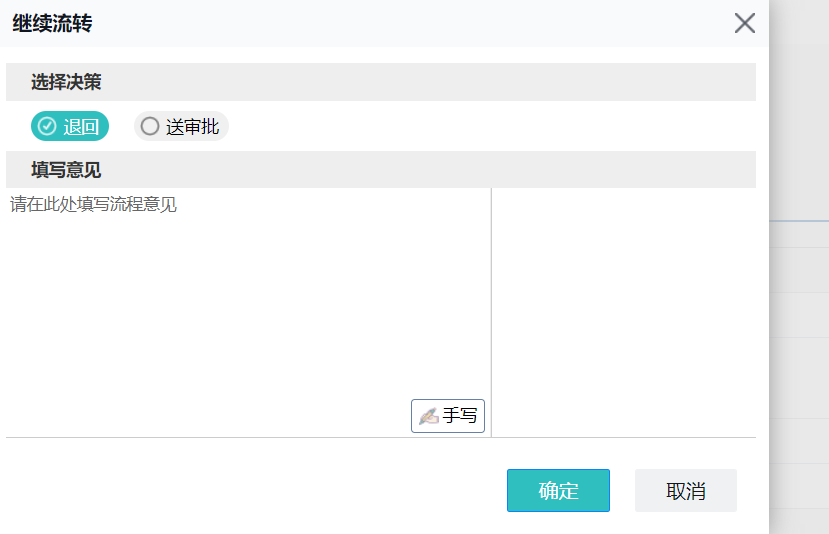Screen dimensions: 829x534
Task: Click the 退回 label text
Action: [x=81, y=127]
